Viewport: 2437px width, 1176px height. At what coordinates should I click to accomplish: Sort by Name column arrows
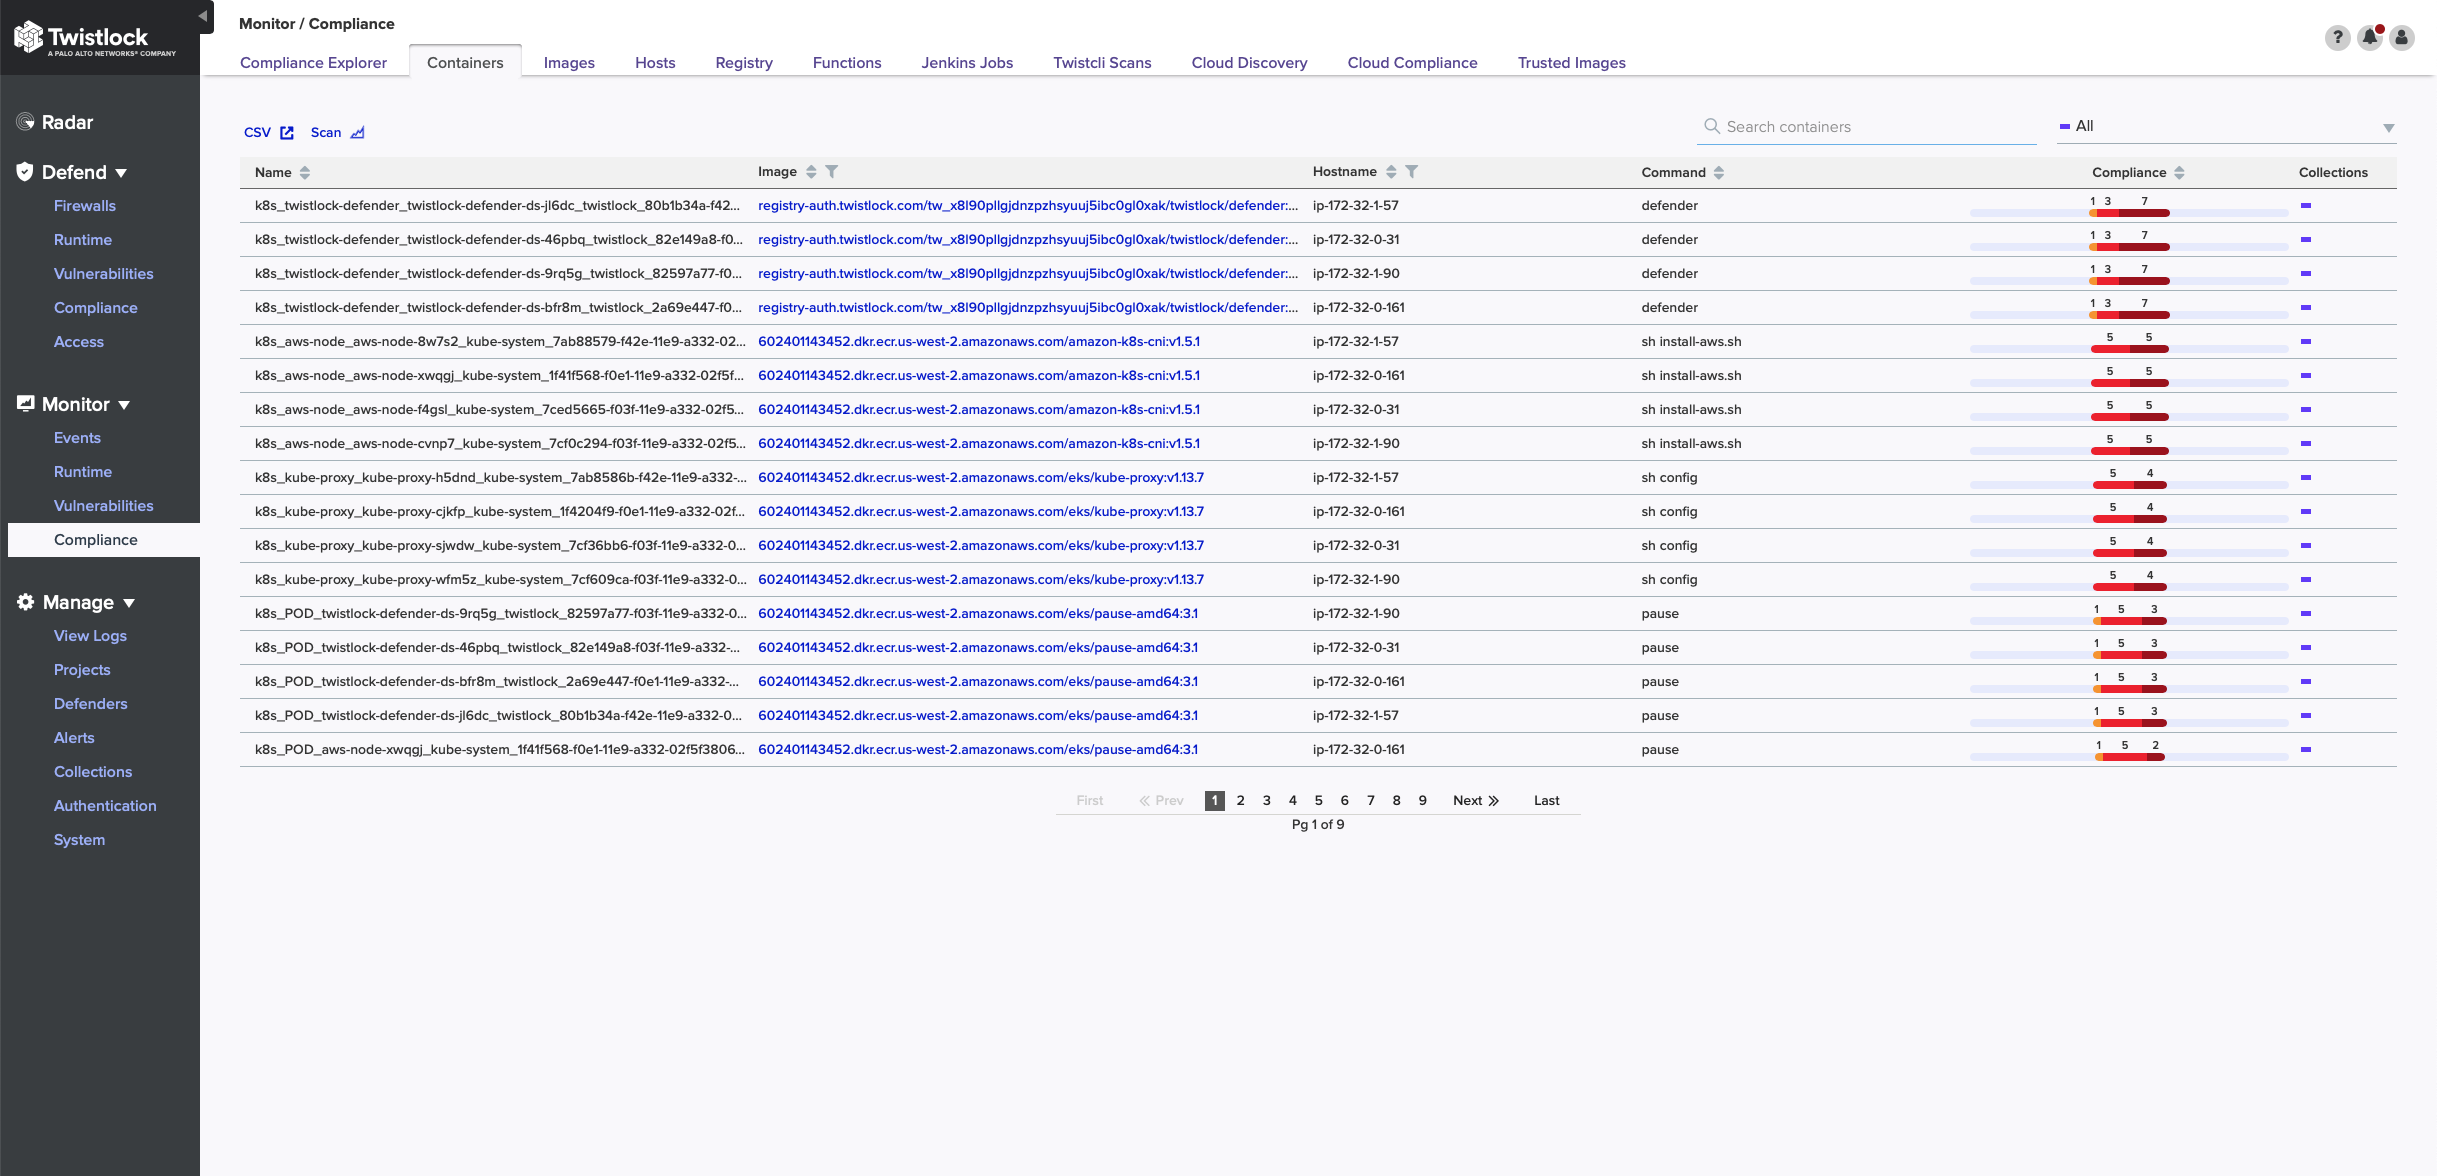tap(305, 173)
